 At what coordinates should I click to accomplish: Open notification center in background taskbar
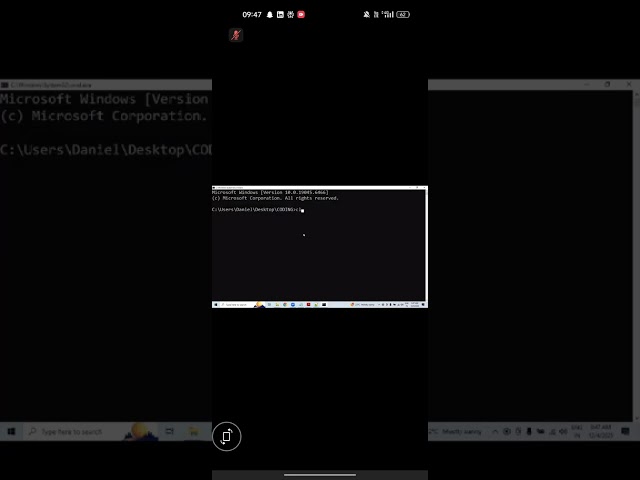[x=625, y=431]
